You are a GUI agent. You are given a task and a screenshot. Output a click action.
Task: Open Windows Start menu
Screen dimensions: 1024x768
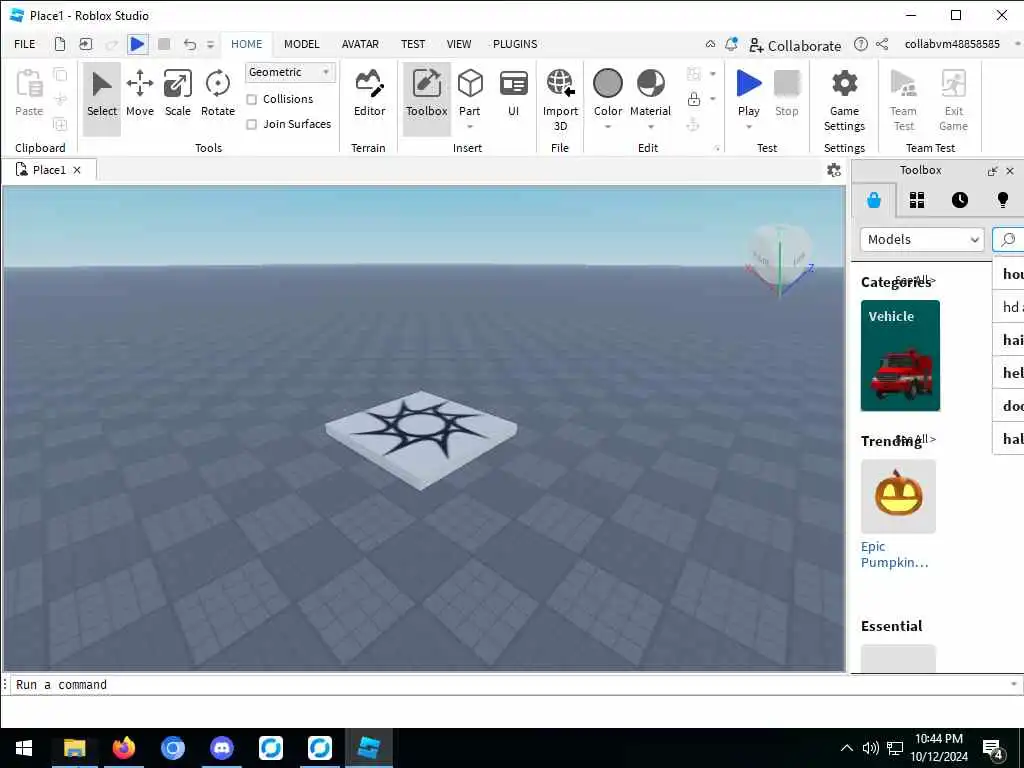click(24, 748)
